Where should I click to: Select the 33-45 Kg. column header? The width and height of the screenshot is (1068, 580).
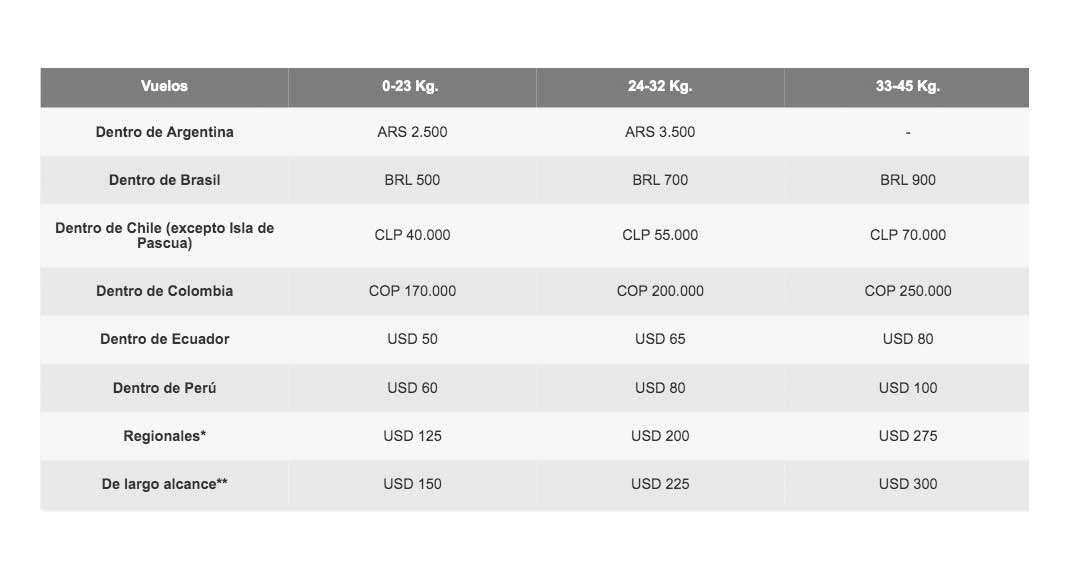[907, 86]
